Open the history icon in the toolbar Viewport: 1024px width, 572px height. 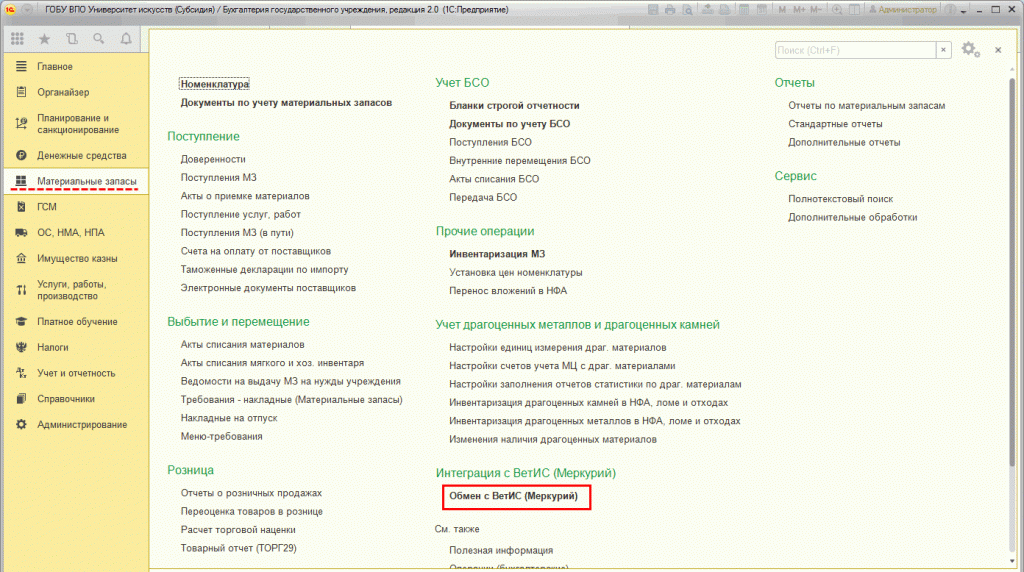[x=71, y=40]
